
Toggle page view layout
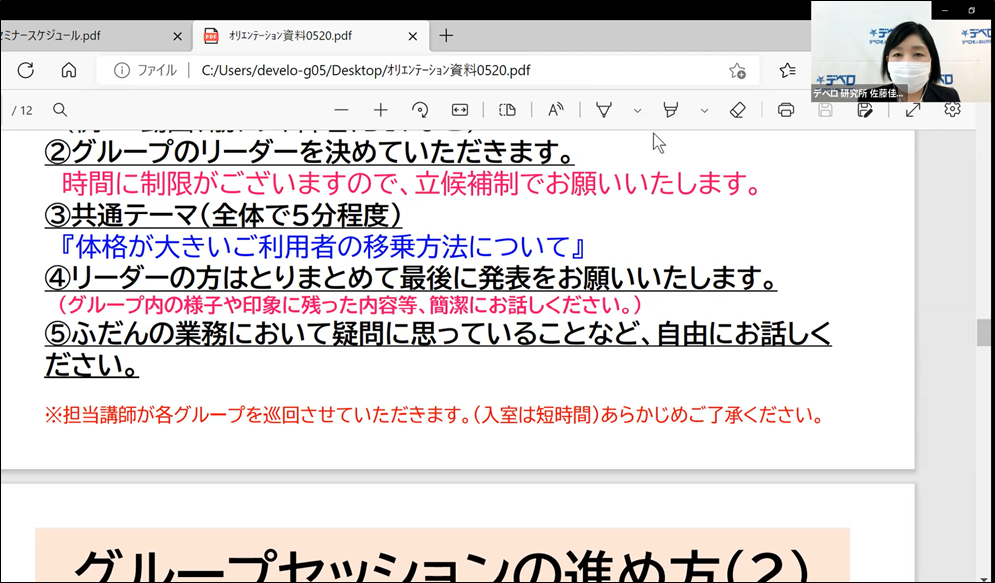point(507,110)
